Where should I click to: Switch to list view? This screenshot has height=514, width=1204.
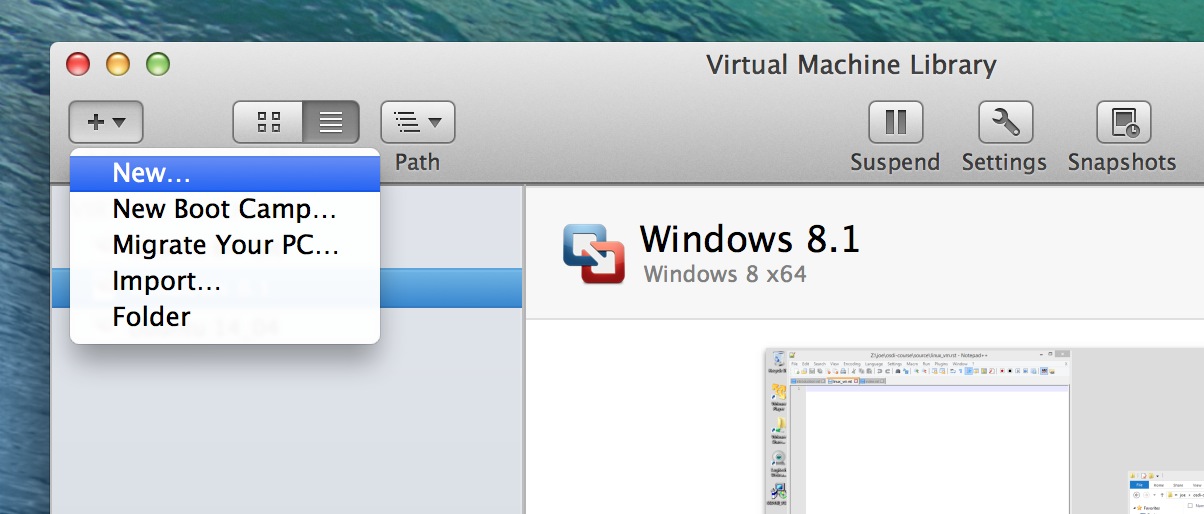tap(331, 122)
